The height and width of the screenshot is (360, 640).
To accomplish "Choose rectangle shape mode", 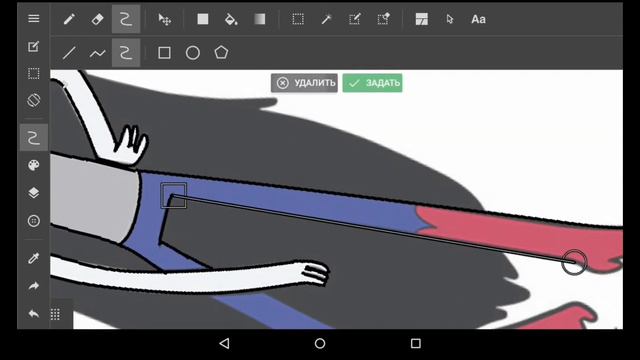I will pyautogui.click(x=164, y=53).
